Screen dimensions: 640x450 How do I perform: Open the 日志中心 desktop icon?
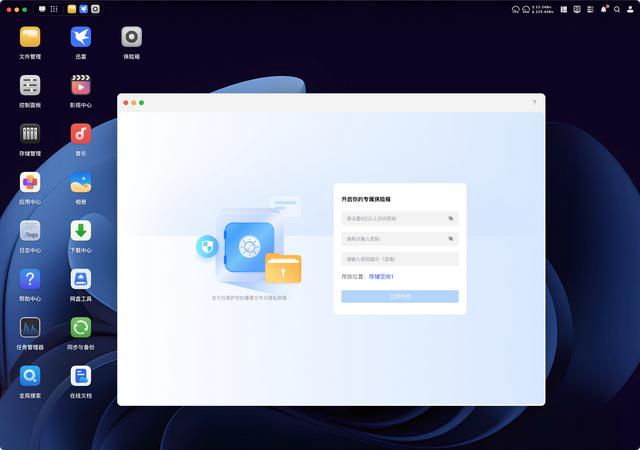click(x=30, y=231)
